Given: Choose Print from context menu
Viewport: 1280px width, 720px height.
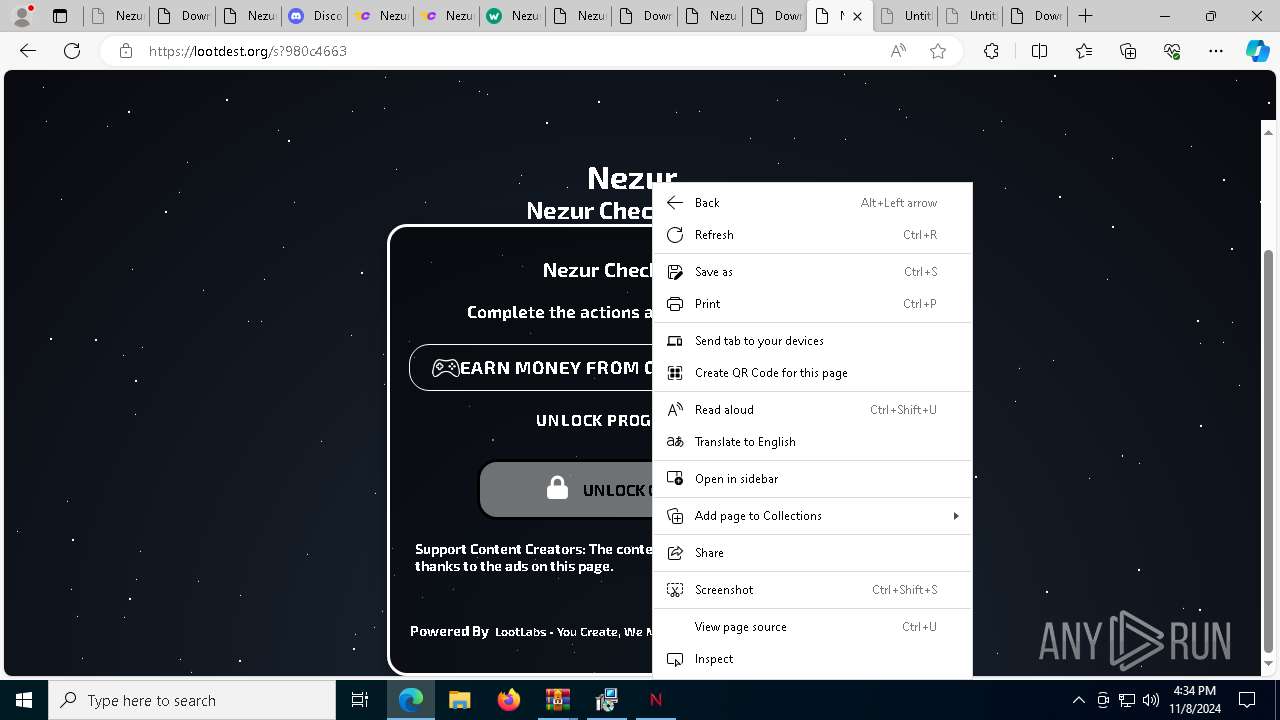Looking at the screenshot, I should coord(812,304).
